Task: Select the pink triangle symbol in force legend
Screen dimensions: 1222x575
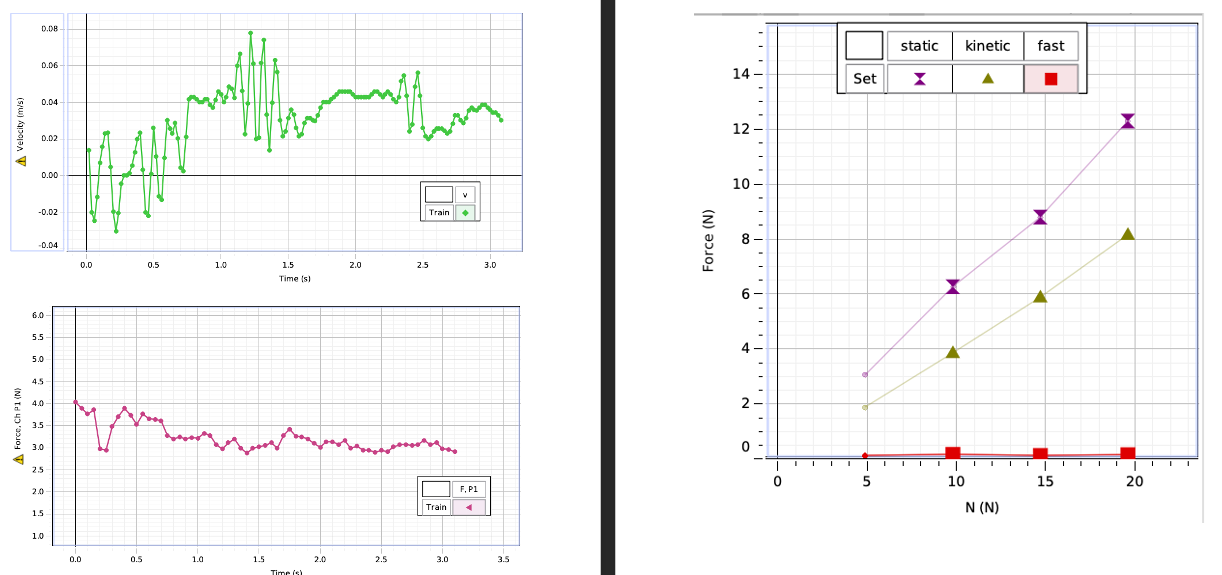Action: pos(469,507)
